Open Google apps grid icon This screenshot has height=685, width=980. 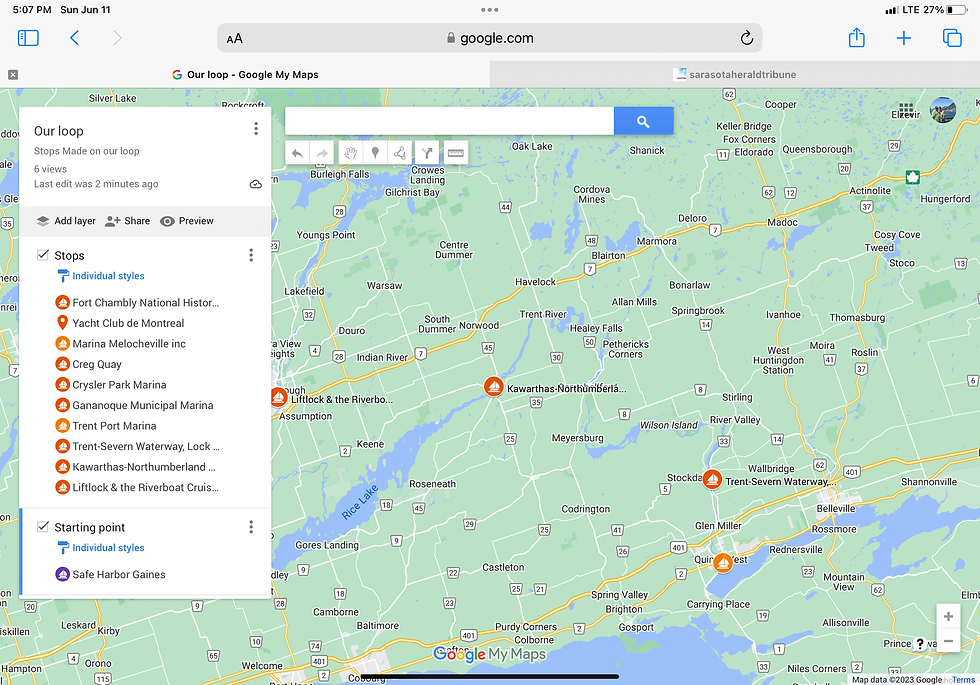(906, 110)
